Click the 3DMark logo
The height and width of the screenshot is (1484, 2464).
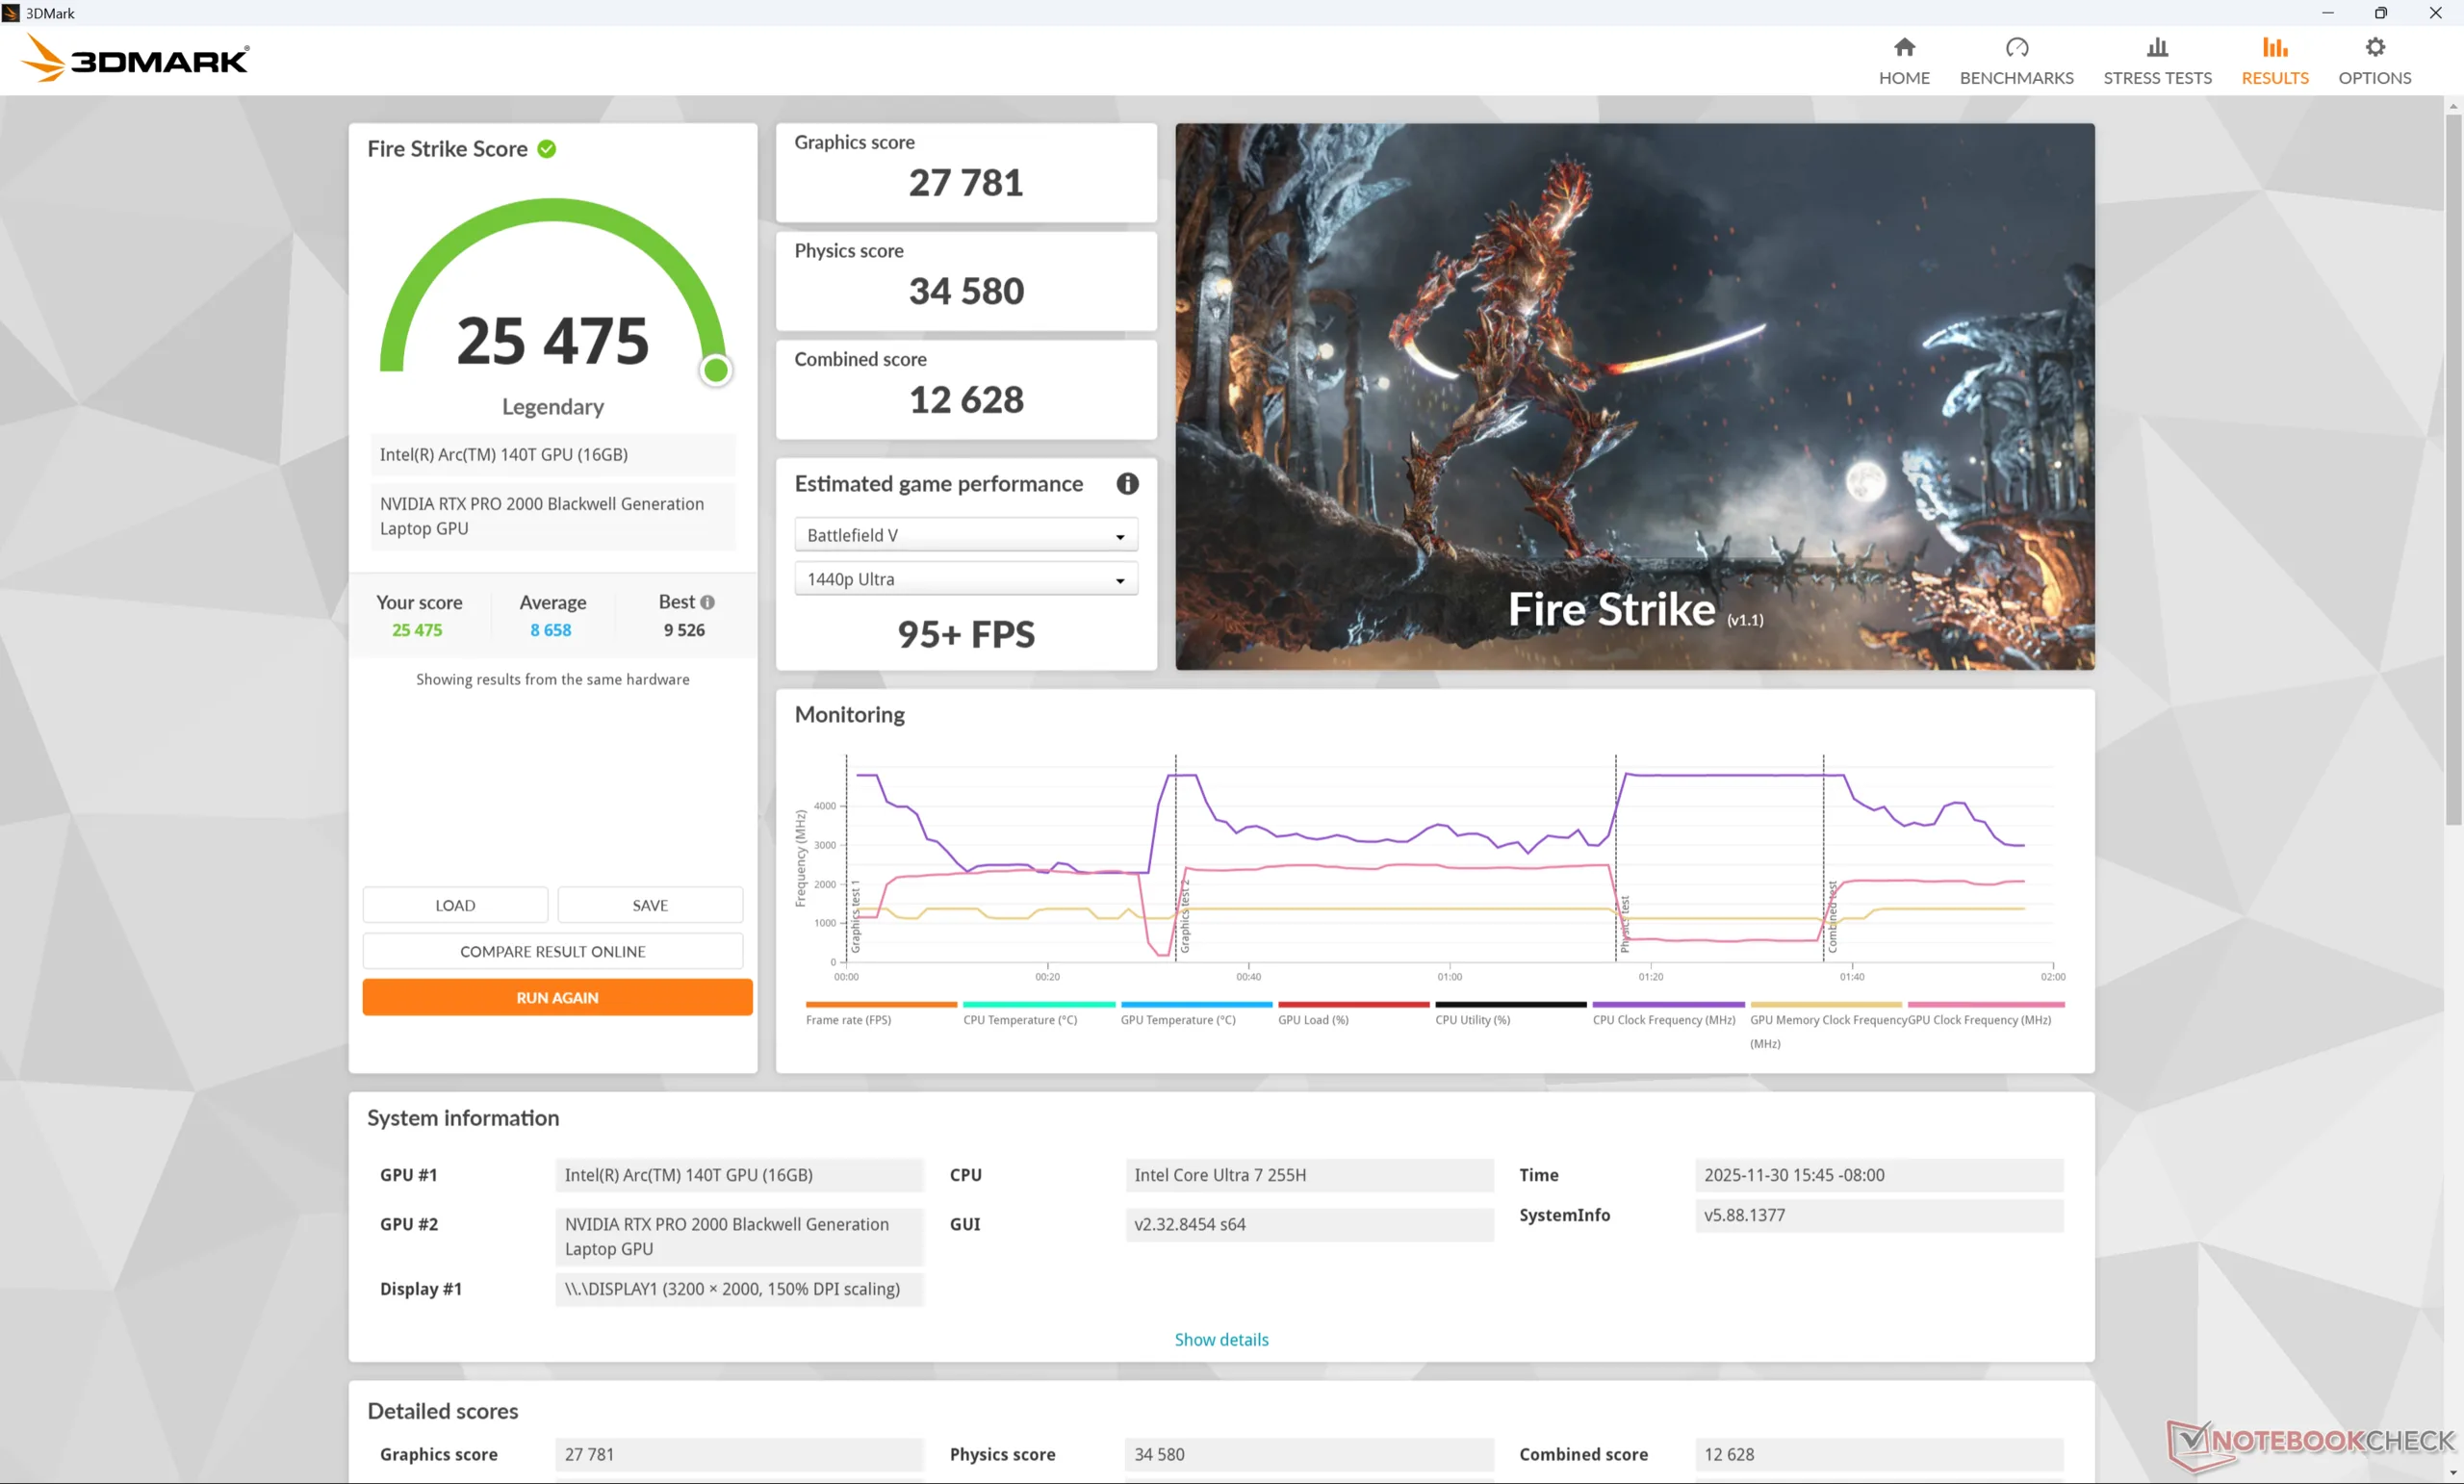pyautogui.click(x=135, y=60)
